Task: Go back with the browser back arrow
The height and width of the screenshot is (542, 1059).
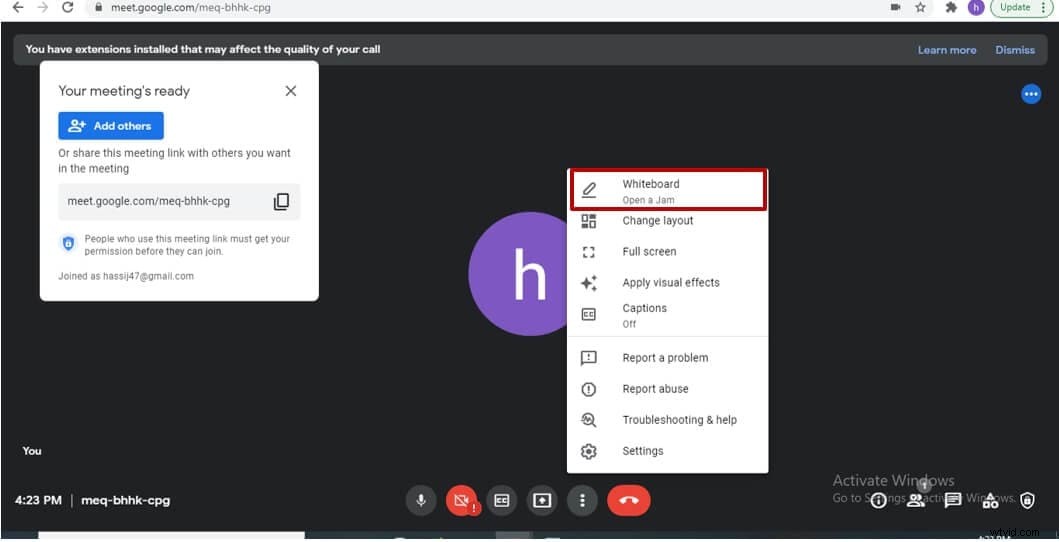Action: click(x=18, y=7)
